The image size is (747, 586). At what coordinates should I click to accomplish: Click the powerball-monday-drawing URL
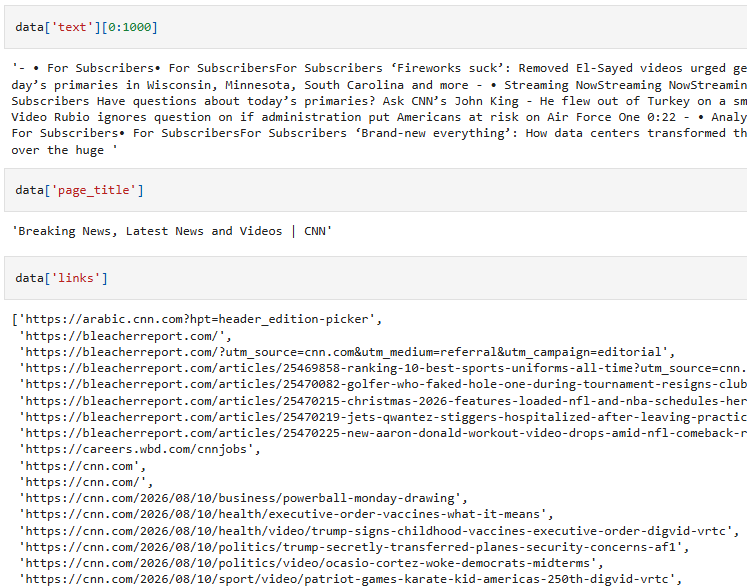(x=243, y=498)
